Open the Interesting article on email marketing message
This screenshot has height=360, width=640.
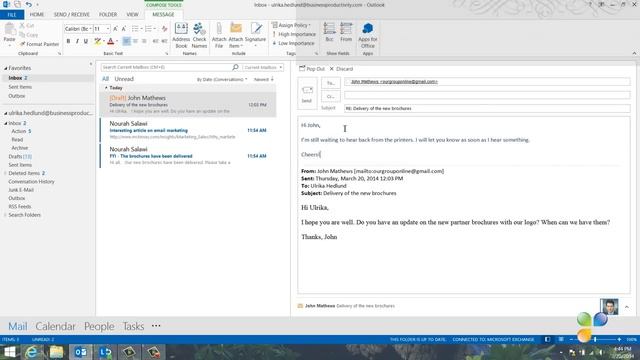188,130
